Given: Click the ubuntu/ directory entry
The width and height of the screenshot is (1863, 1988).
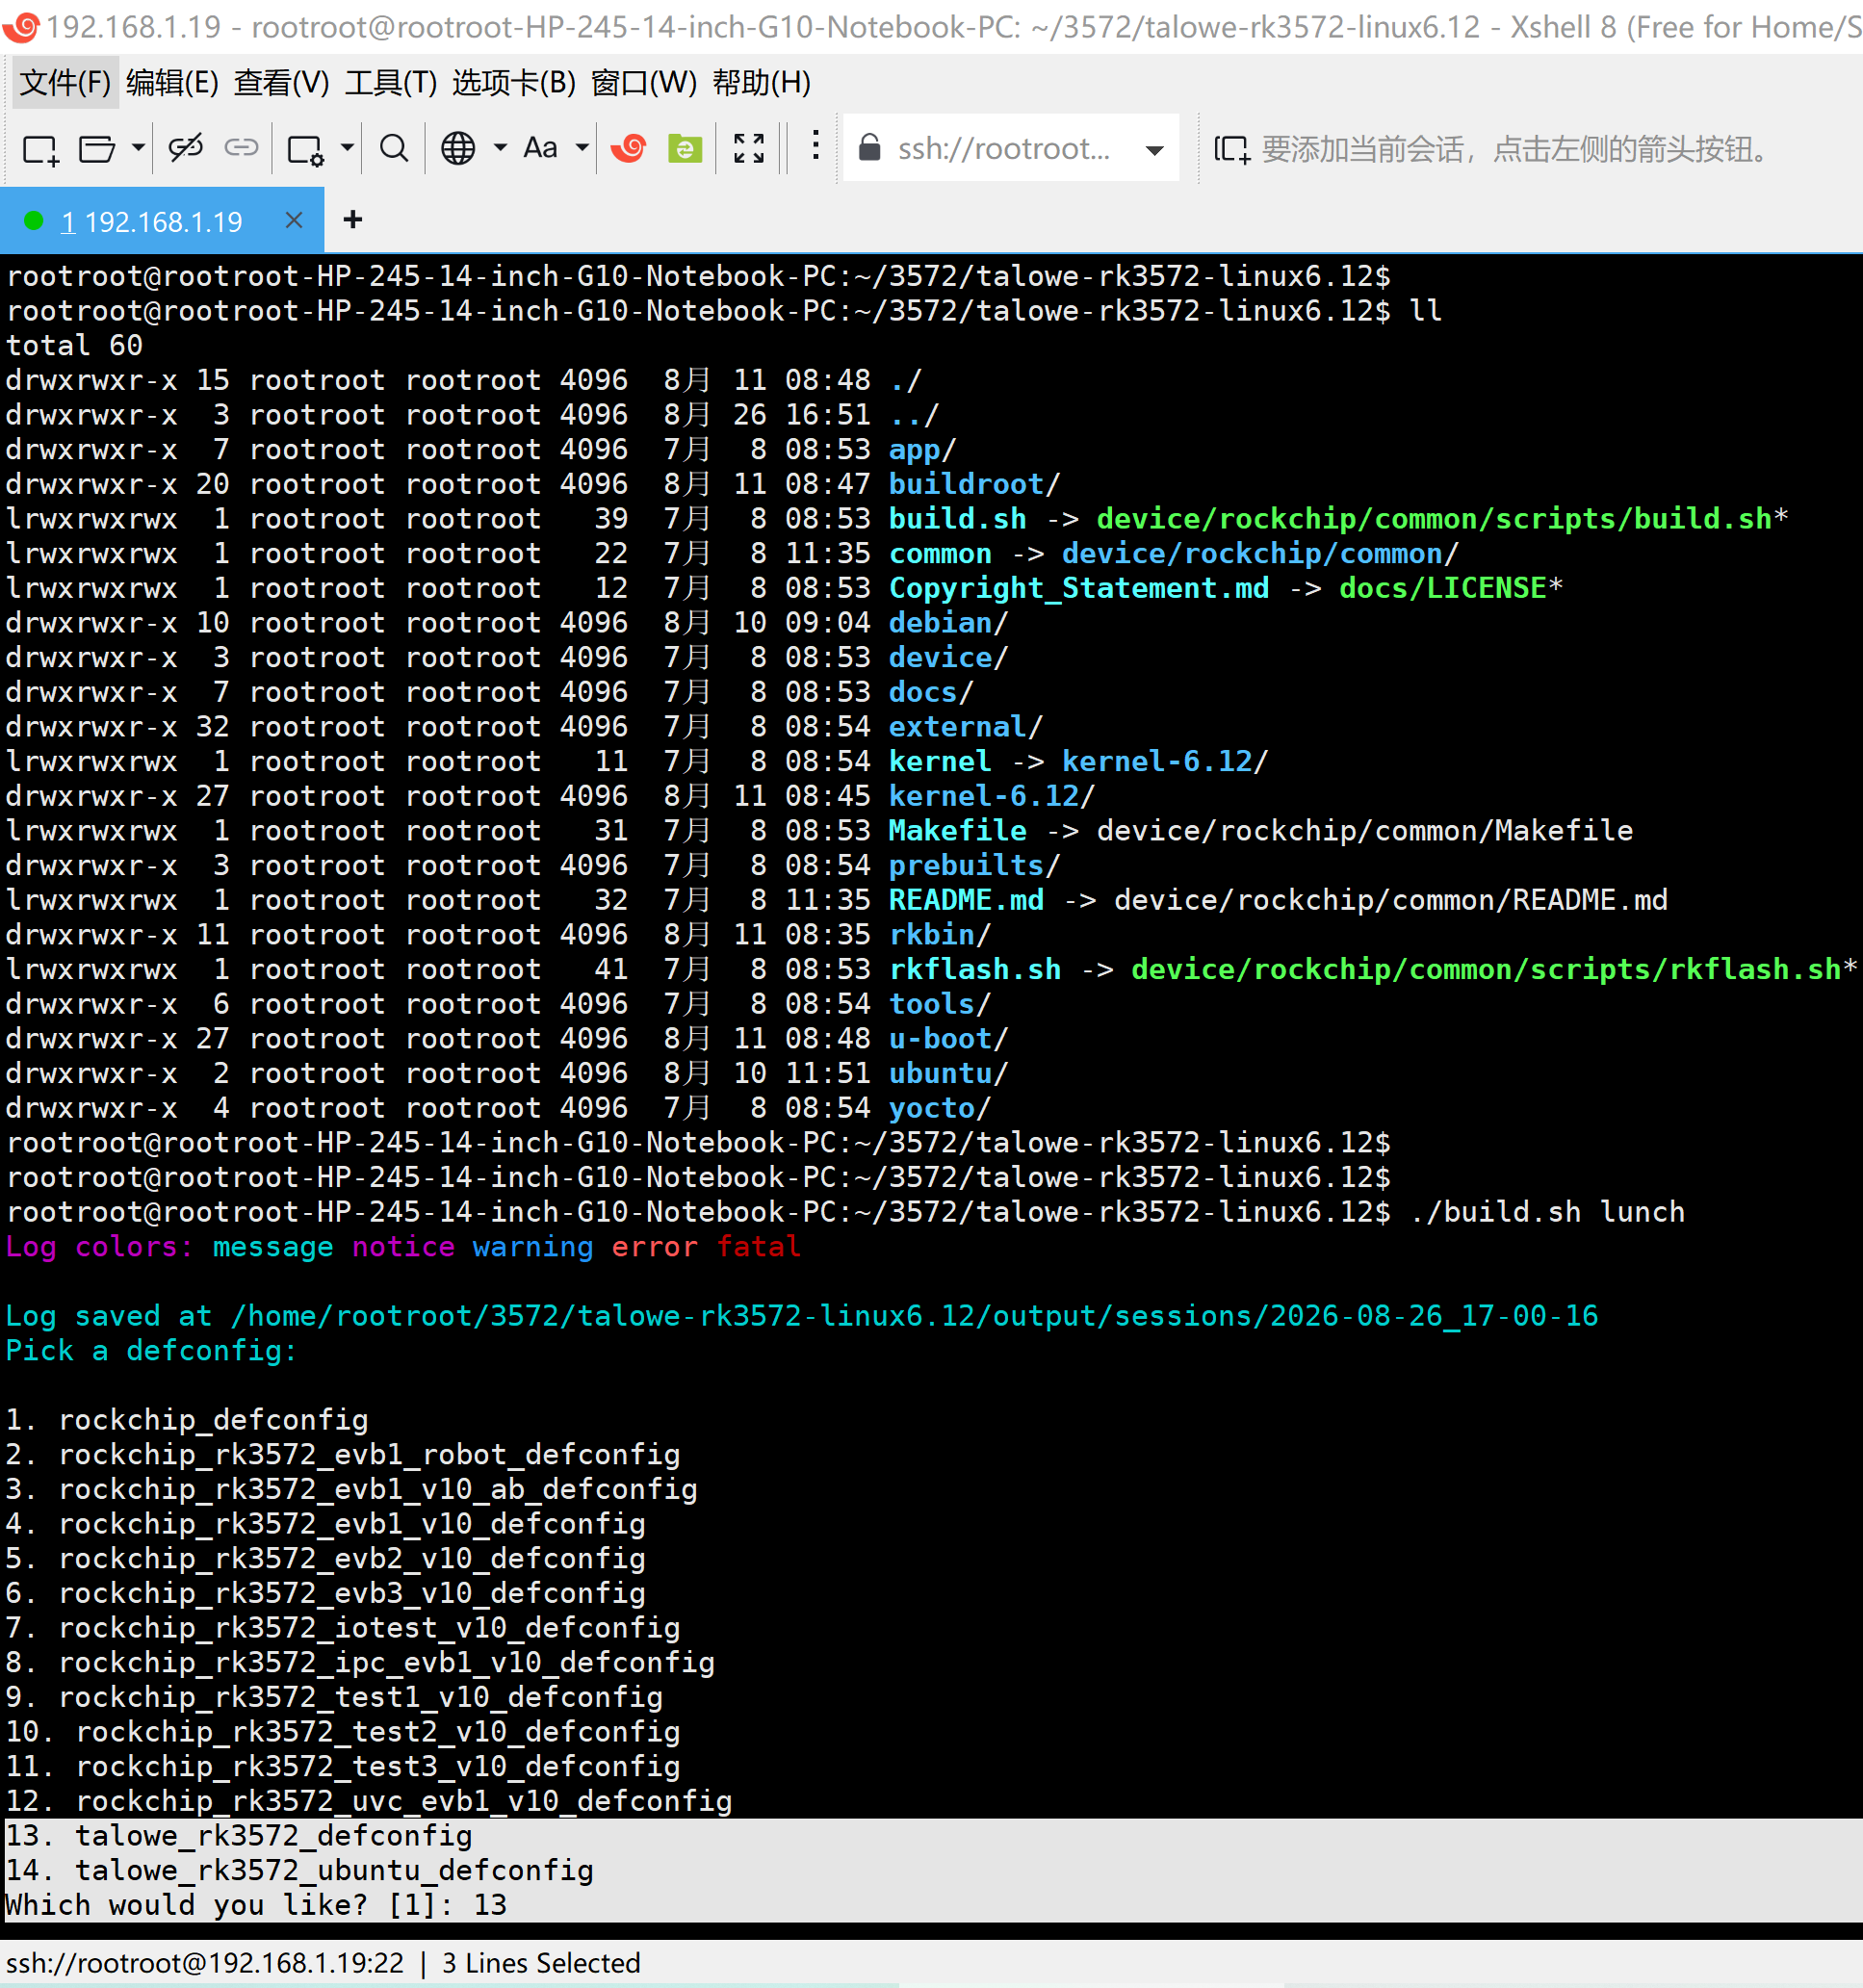Looking at the screenshot, I should (948, 1073).
